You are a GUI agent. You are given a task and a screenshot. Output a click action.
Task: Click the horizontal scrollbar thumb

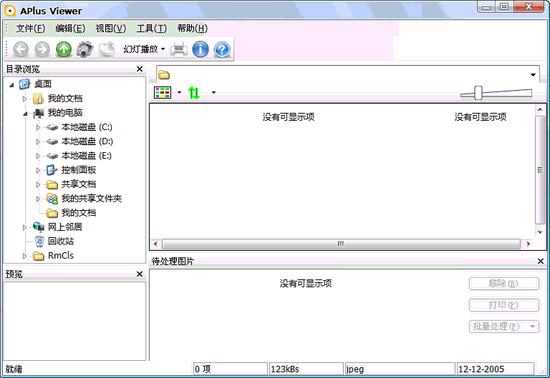coord(341,244)
